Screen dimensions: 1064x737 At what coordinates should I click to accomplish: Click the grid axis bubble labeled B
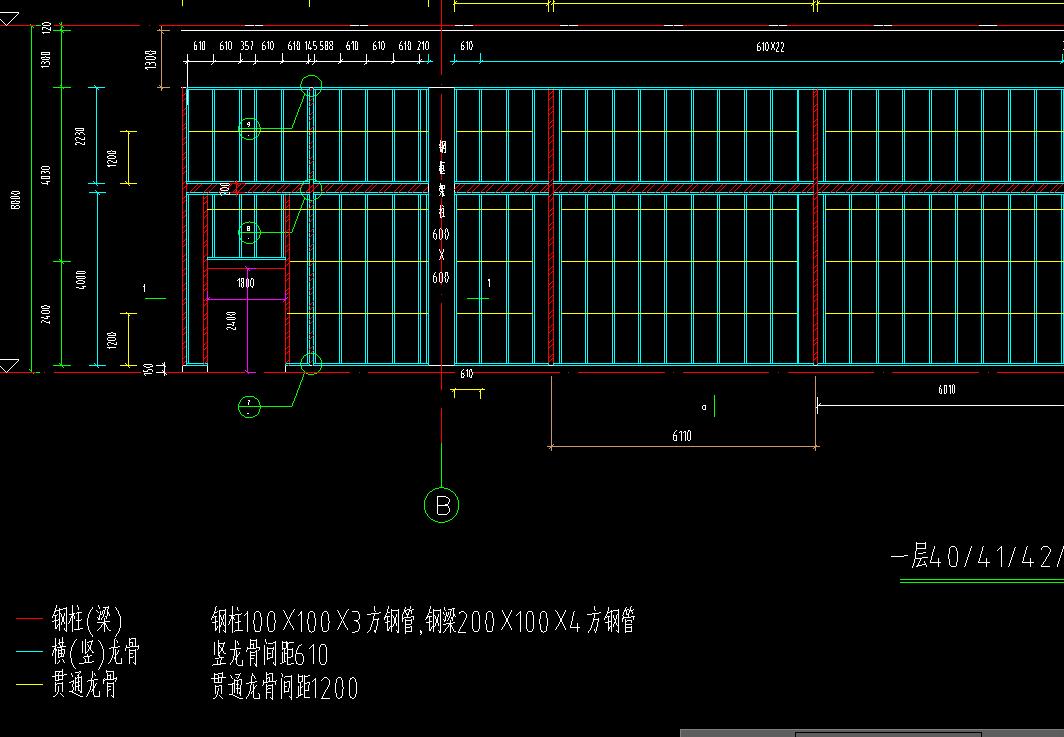click(x=441, y=505)
